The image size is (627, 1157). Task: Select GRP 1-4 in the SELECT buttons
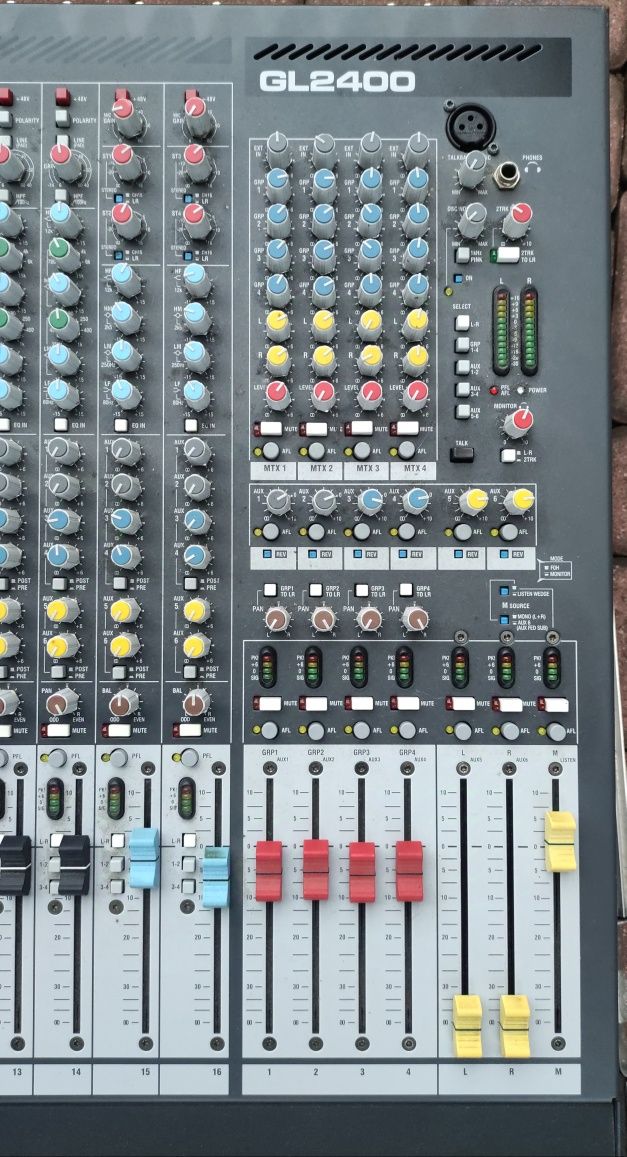pos(462,345)
